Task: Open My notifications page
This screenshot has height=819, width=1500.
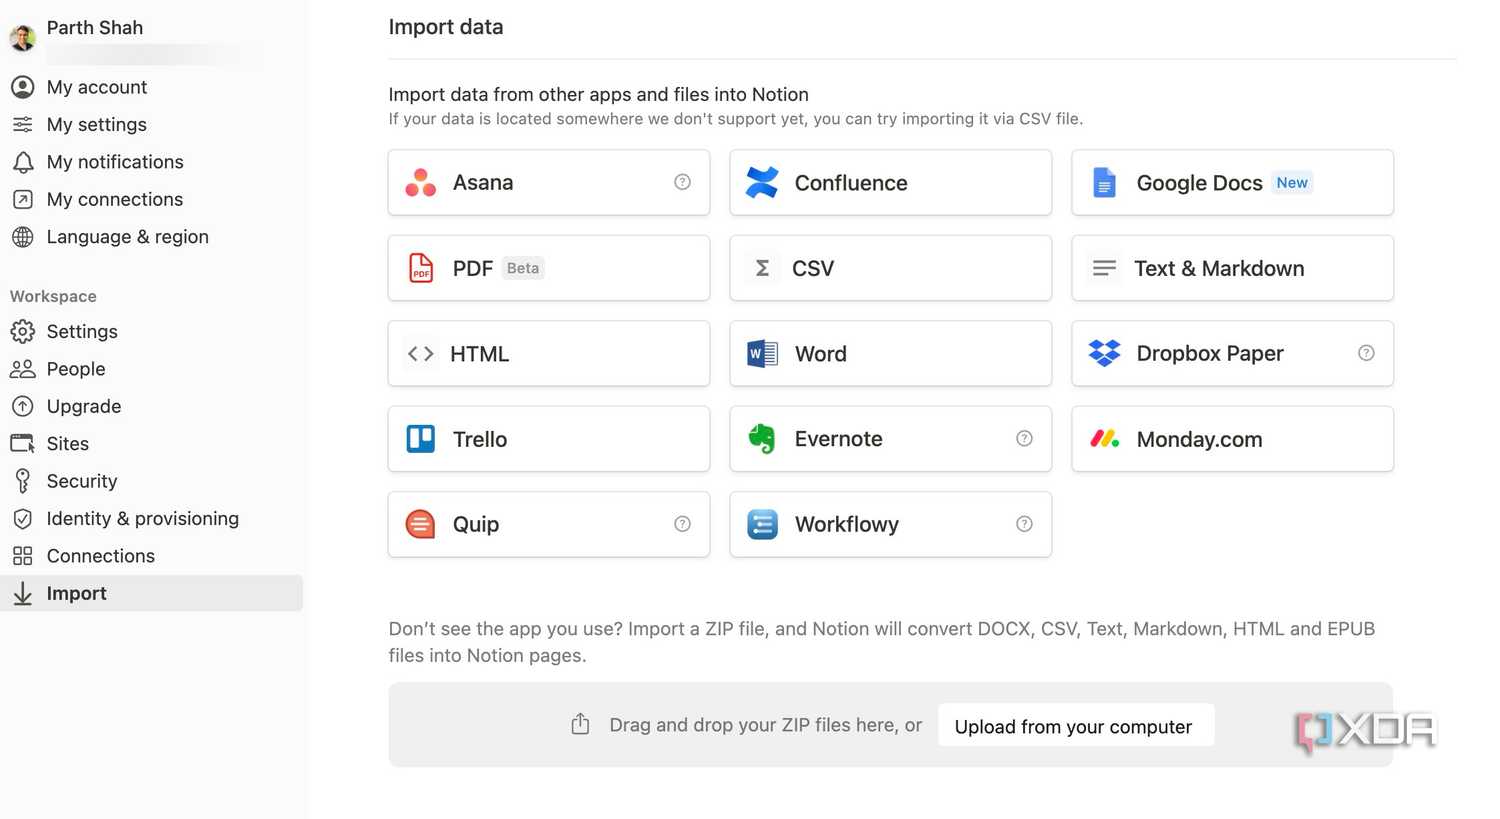Action: (152, 162)
